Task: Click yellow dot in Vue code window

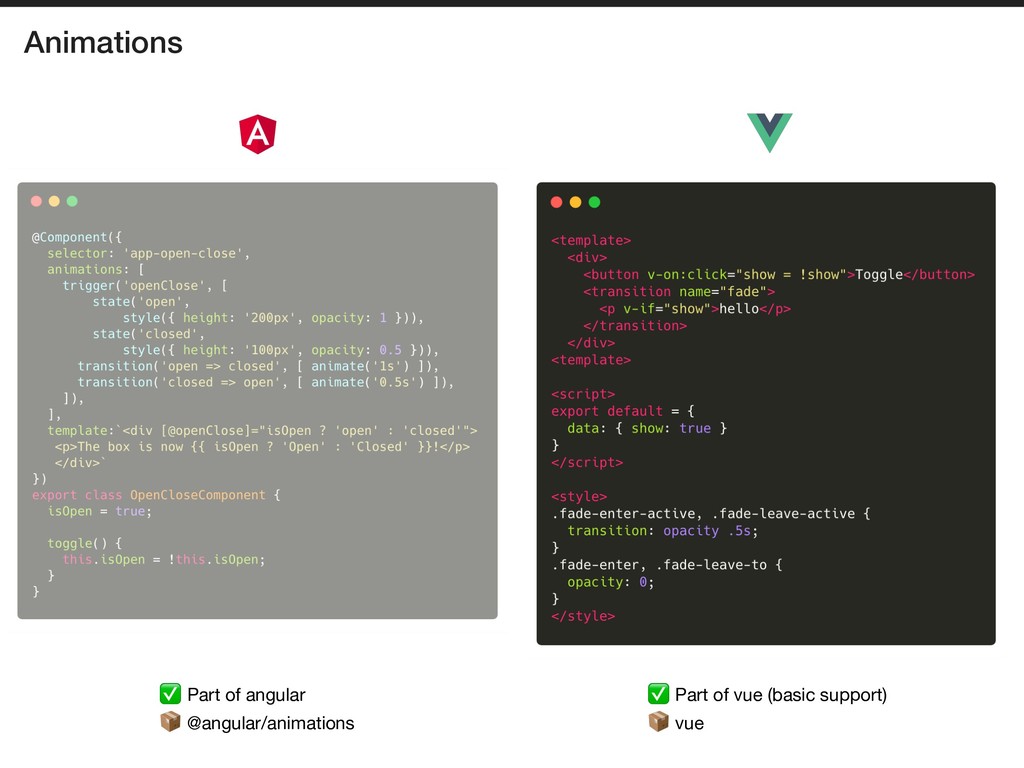Action: 575,202
